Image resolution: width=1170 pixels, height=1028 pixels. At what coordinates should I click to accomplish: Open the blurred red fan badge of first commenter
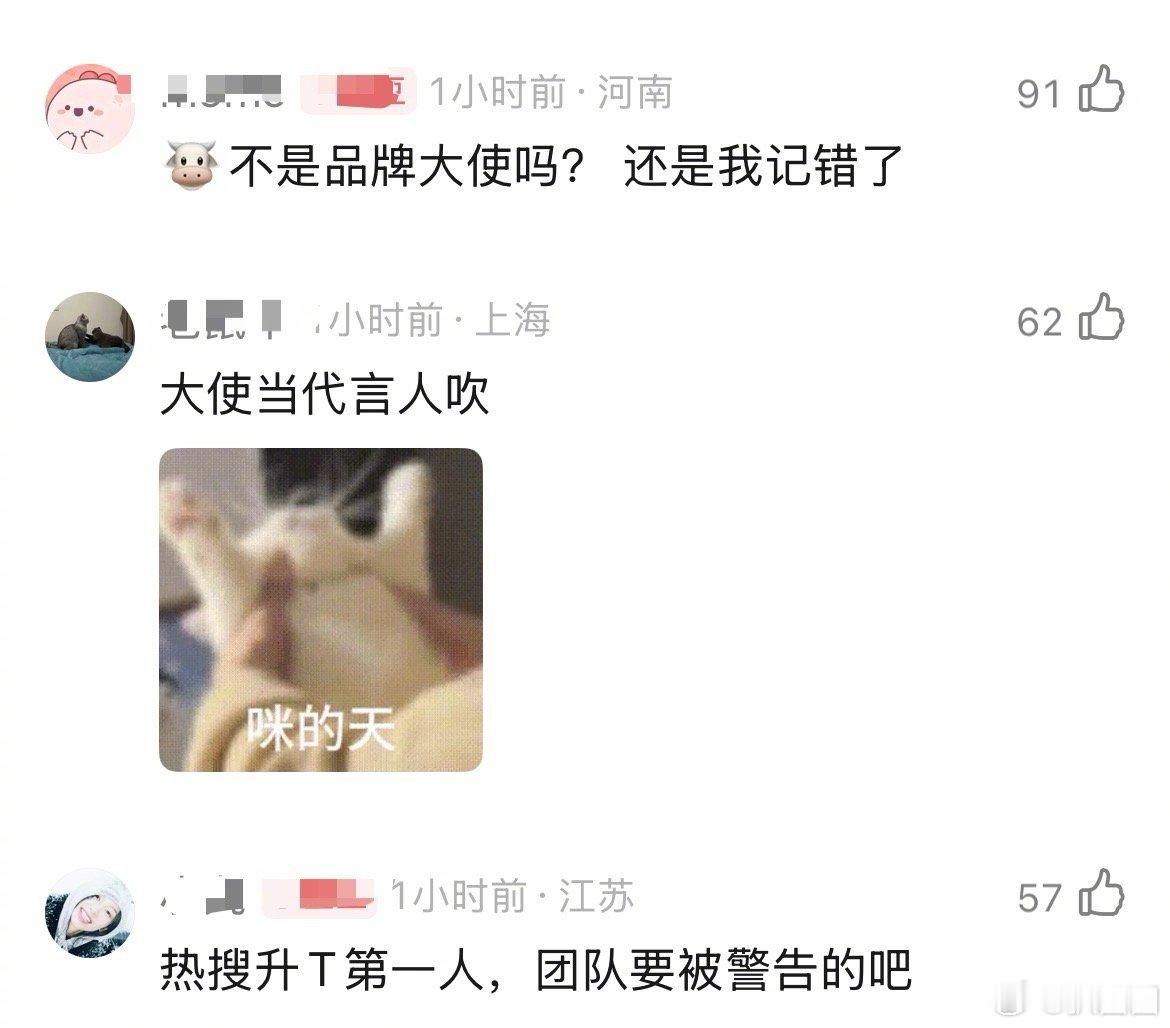pos(358,93)
